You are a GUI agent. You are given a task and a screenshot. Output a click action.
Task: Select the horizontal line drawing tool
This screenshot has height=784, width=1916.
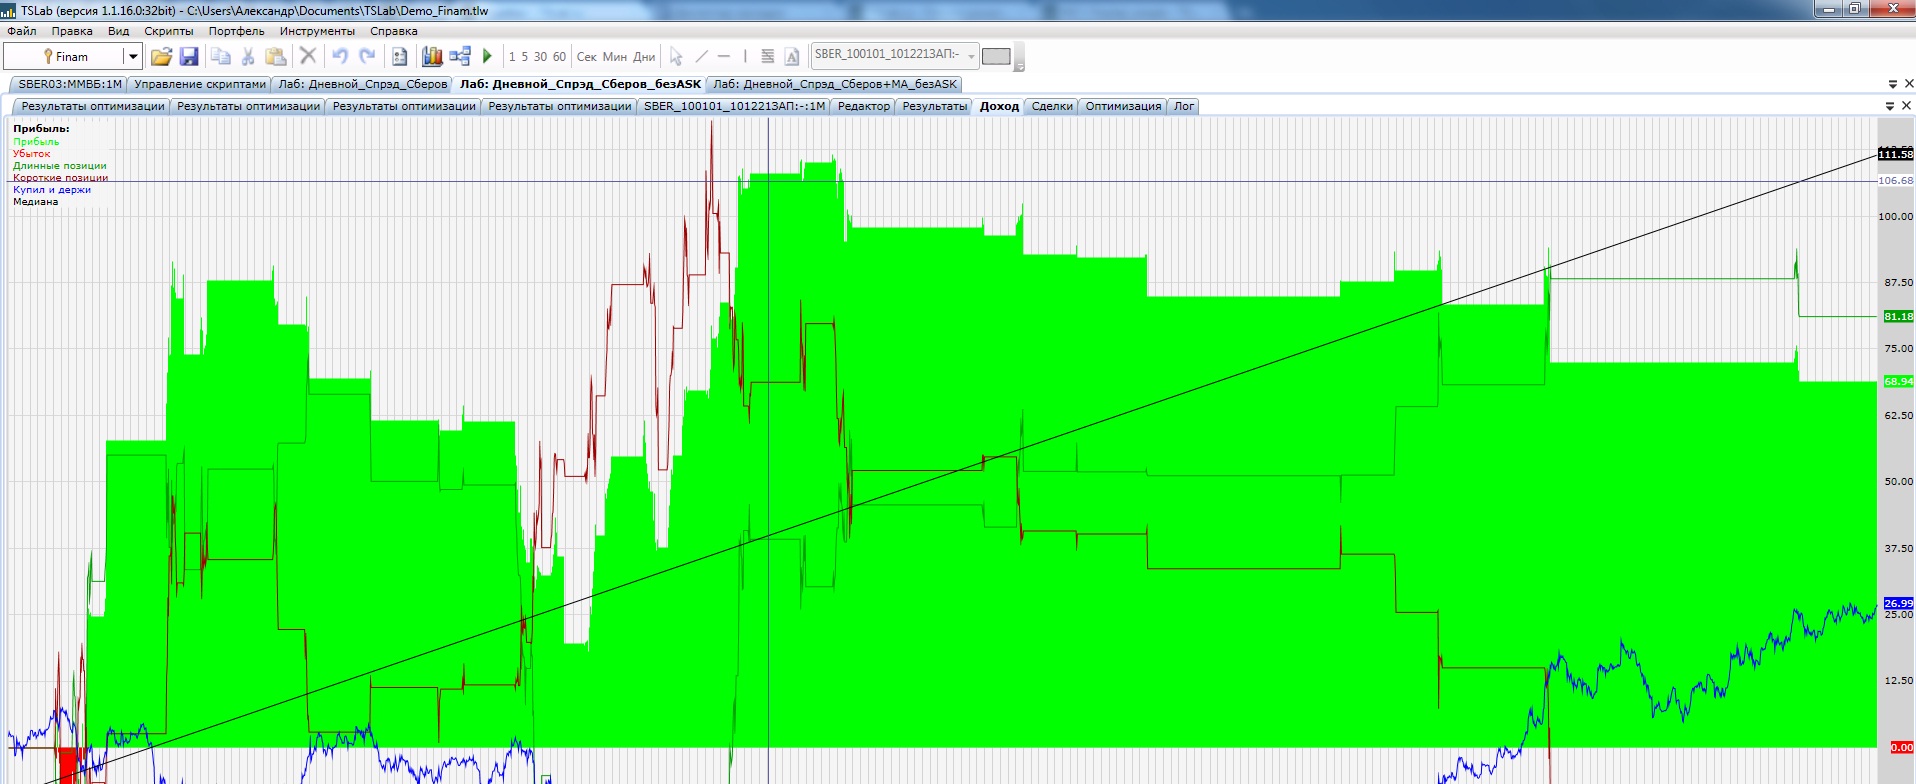[724, 57]
